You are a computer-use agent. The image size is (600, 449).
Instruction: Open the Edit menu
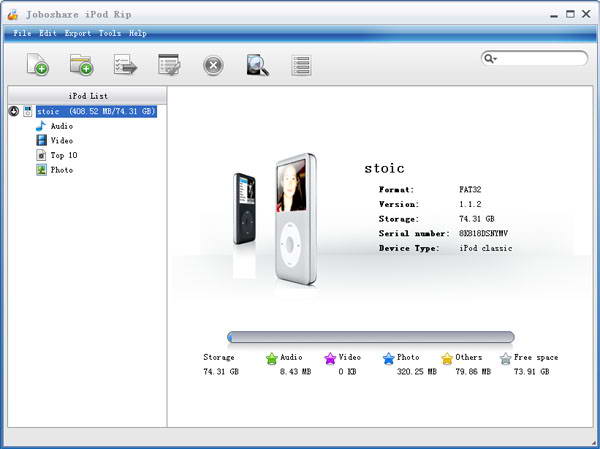click(x=48, y=33)
